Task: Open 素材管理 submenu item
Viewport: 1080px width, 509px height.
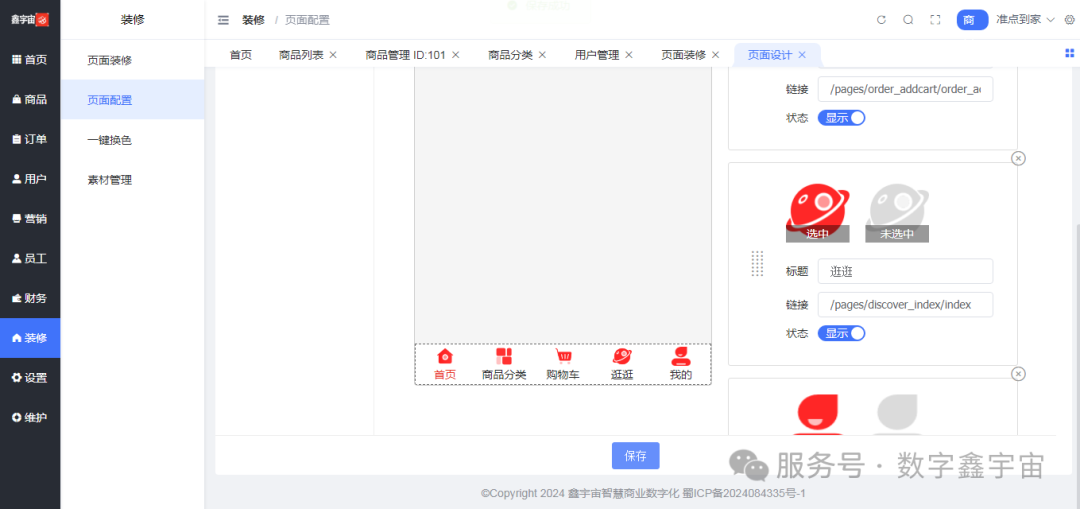Action: coord(132,180)
